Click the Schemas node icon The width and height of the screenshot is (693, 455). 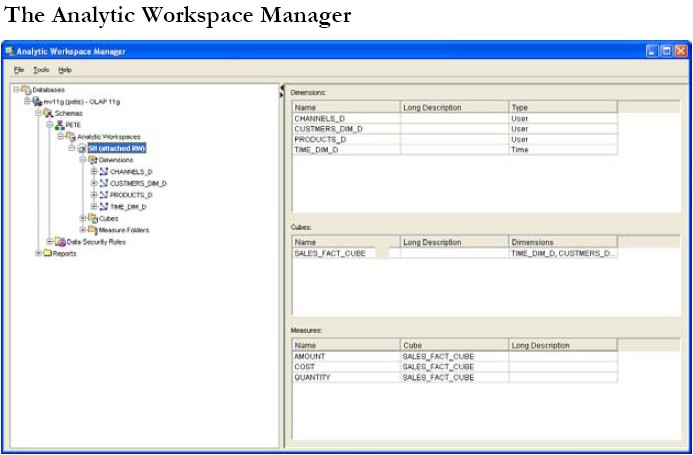point(48,113)
